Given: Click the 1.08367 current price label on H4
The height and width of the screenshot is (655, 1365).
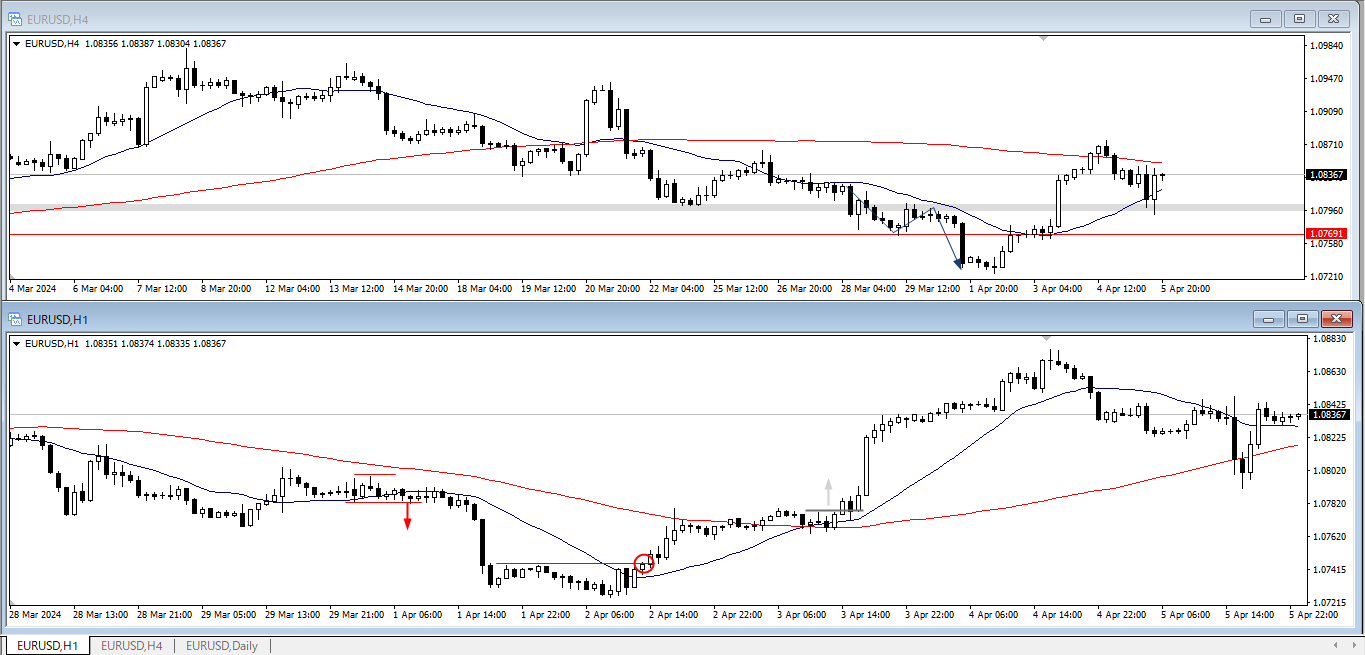Looking at the screenshot, I should pos(1327,174).
